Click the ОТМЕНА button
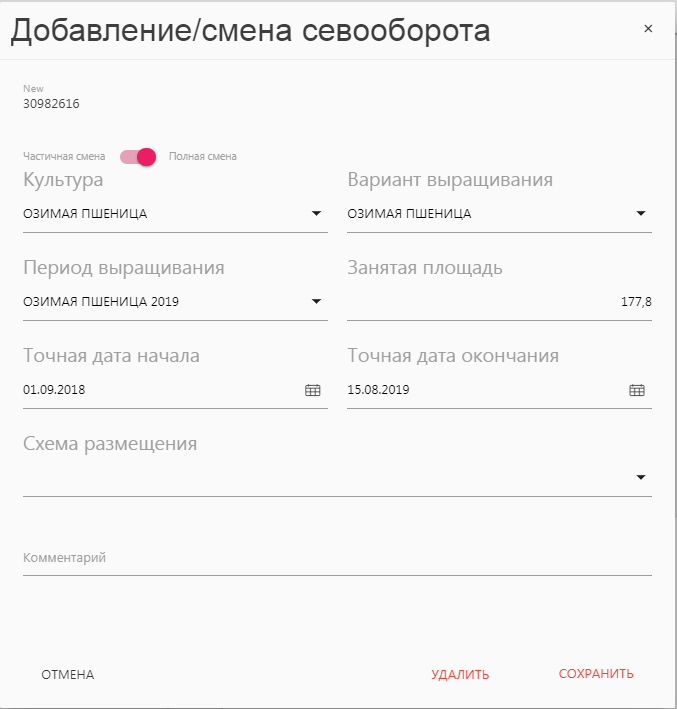 [68, 675]
